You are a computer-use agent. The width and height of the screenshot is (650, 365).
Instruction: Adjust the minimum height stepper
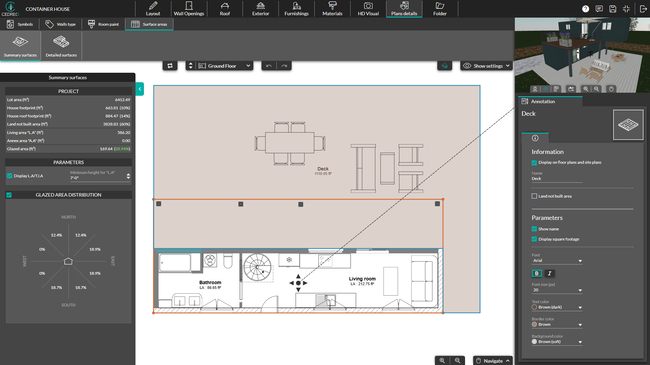128,176
